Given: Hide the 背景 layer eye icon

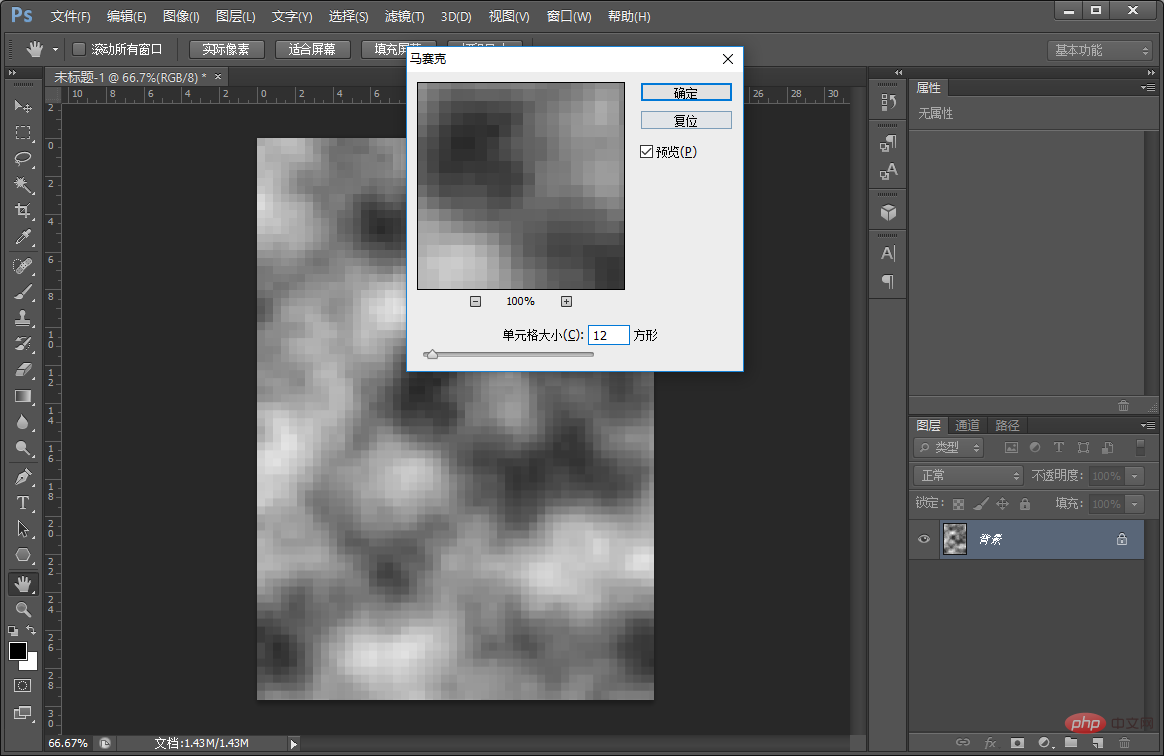Looking at the screenshot, I should [x=923, y=539].
